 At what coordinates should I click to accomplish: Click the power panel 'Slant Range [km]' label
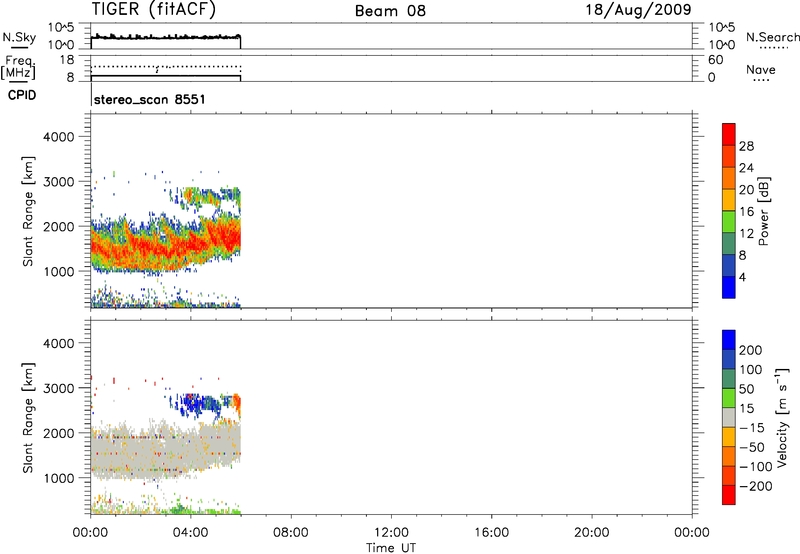[27, 211]
